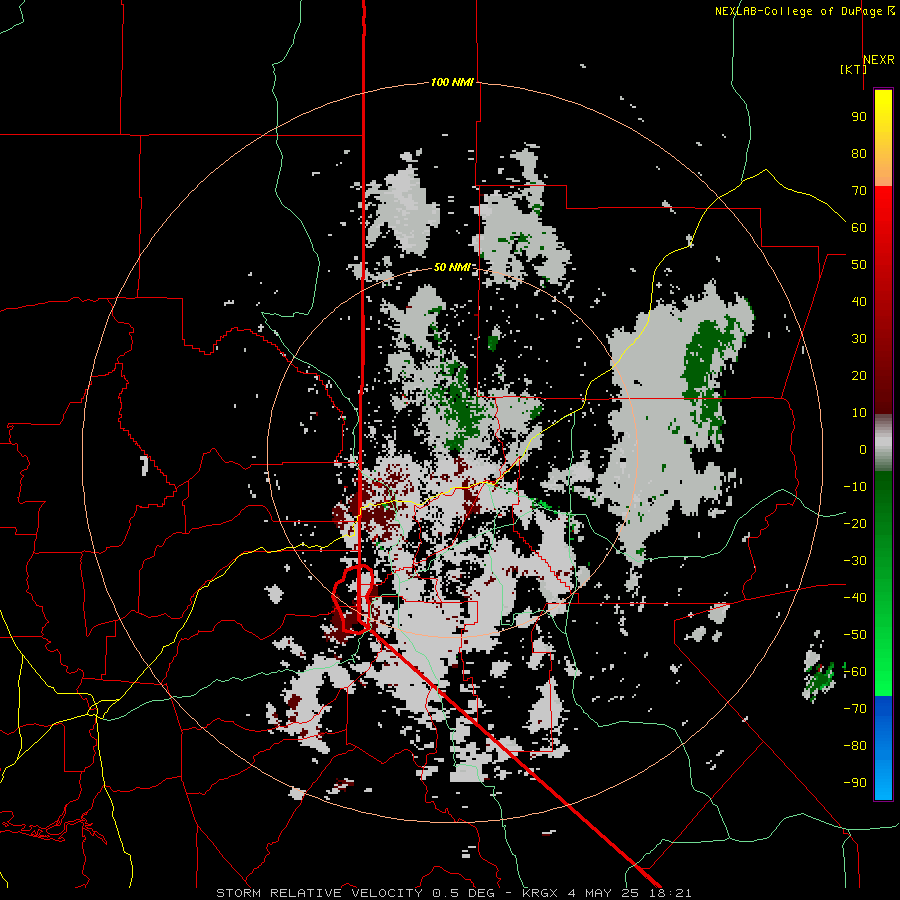The image size is (900, 900).
Task: Click the -50 value on the velocity scale
Action: 855,634
